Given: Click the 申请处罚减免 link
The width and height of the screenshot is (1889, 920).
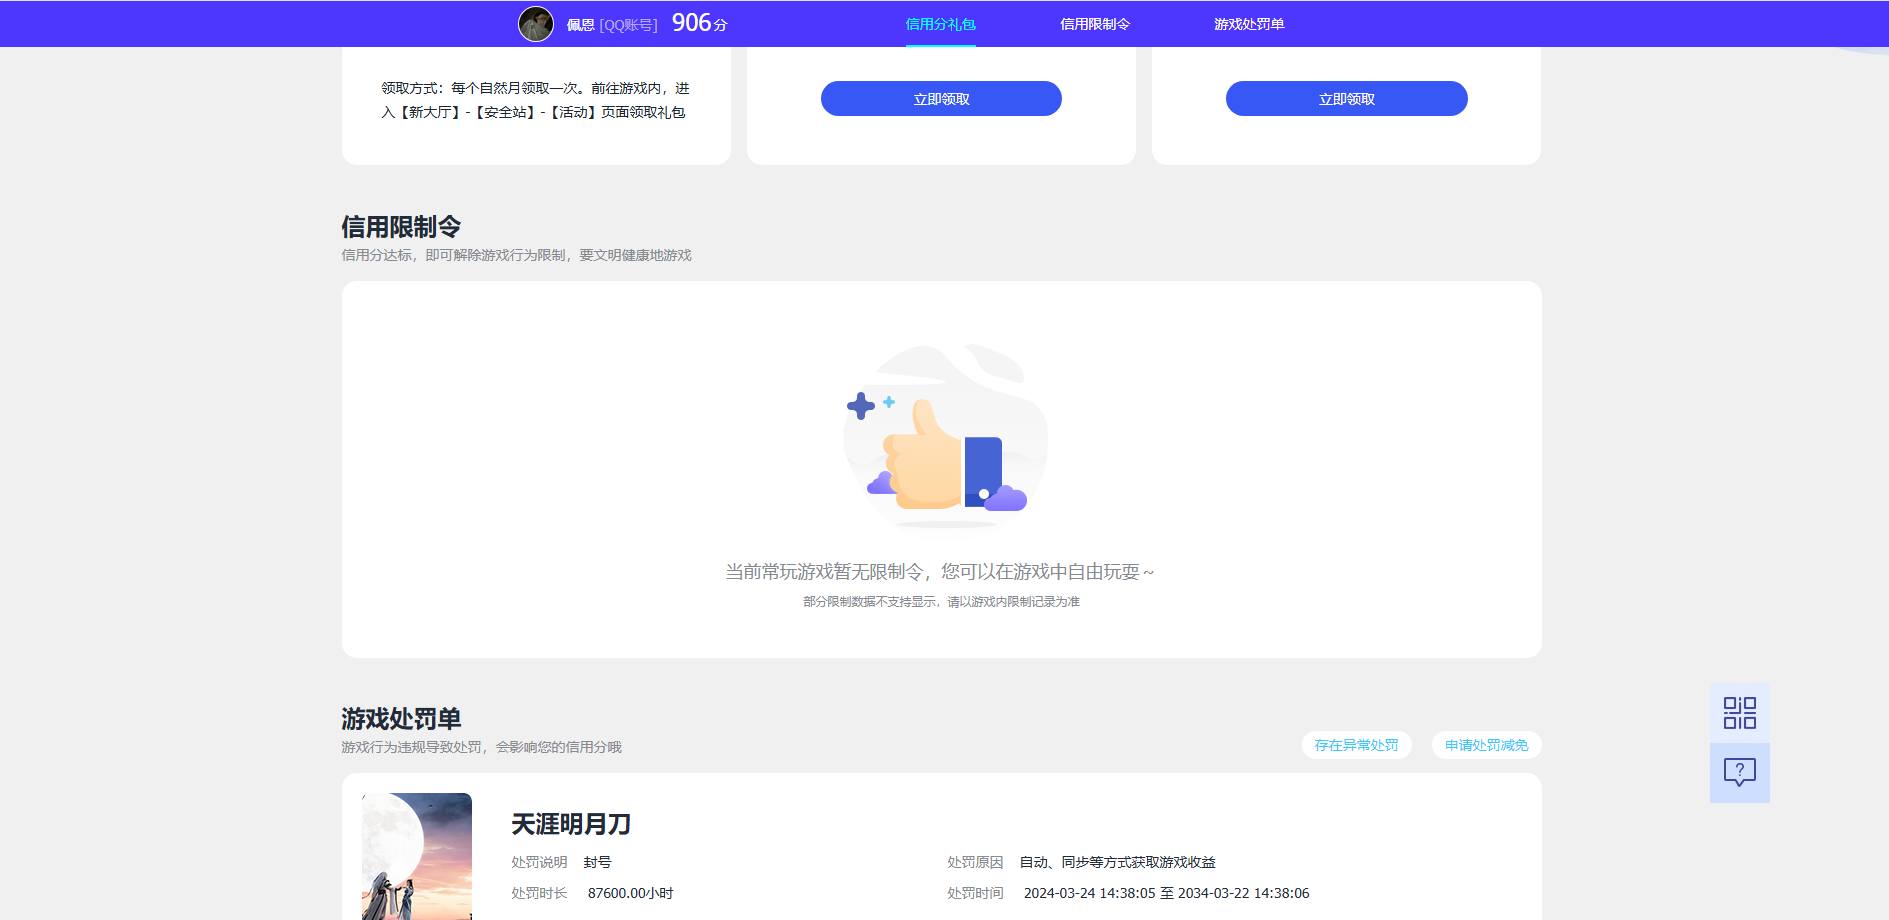Looking at the screenshot, I should pos(1486,745).
